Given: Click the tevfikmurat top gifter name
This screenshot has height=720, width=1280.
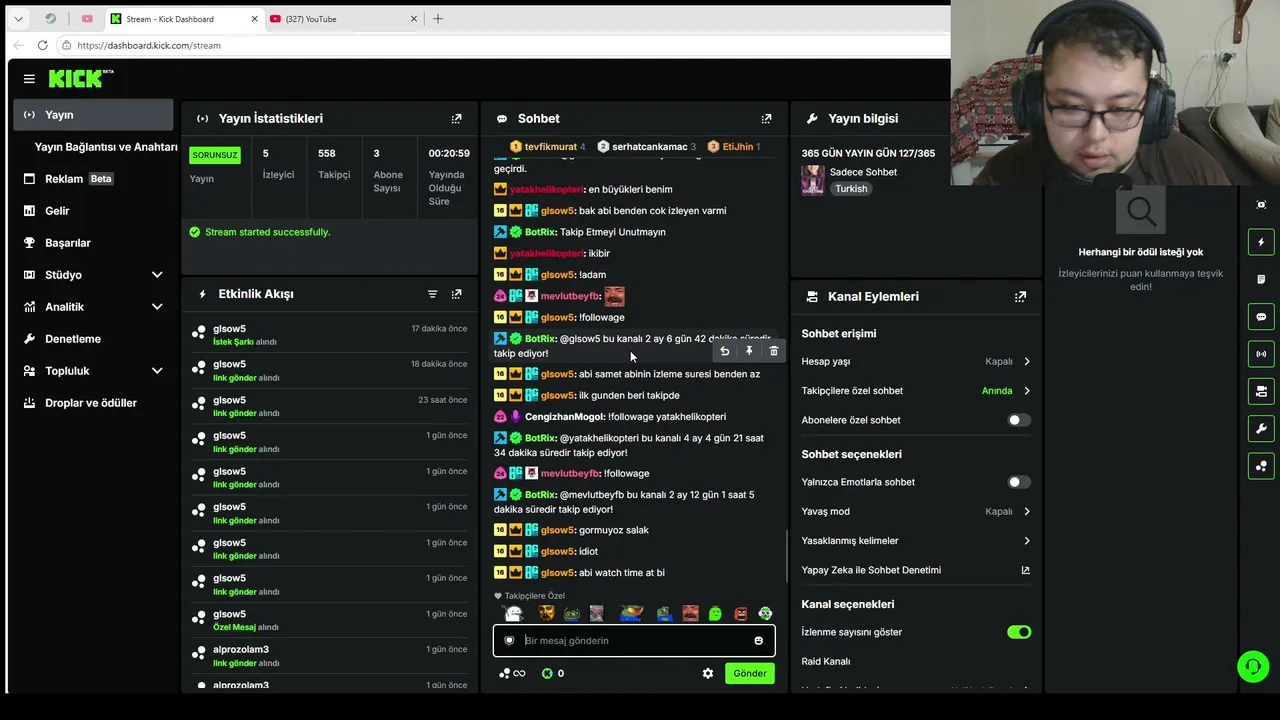Looking at the screenshot, I should click(x=551, y=147).
